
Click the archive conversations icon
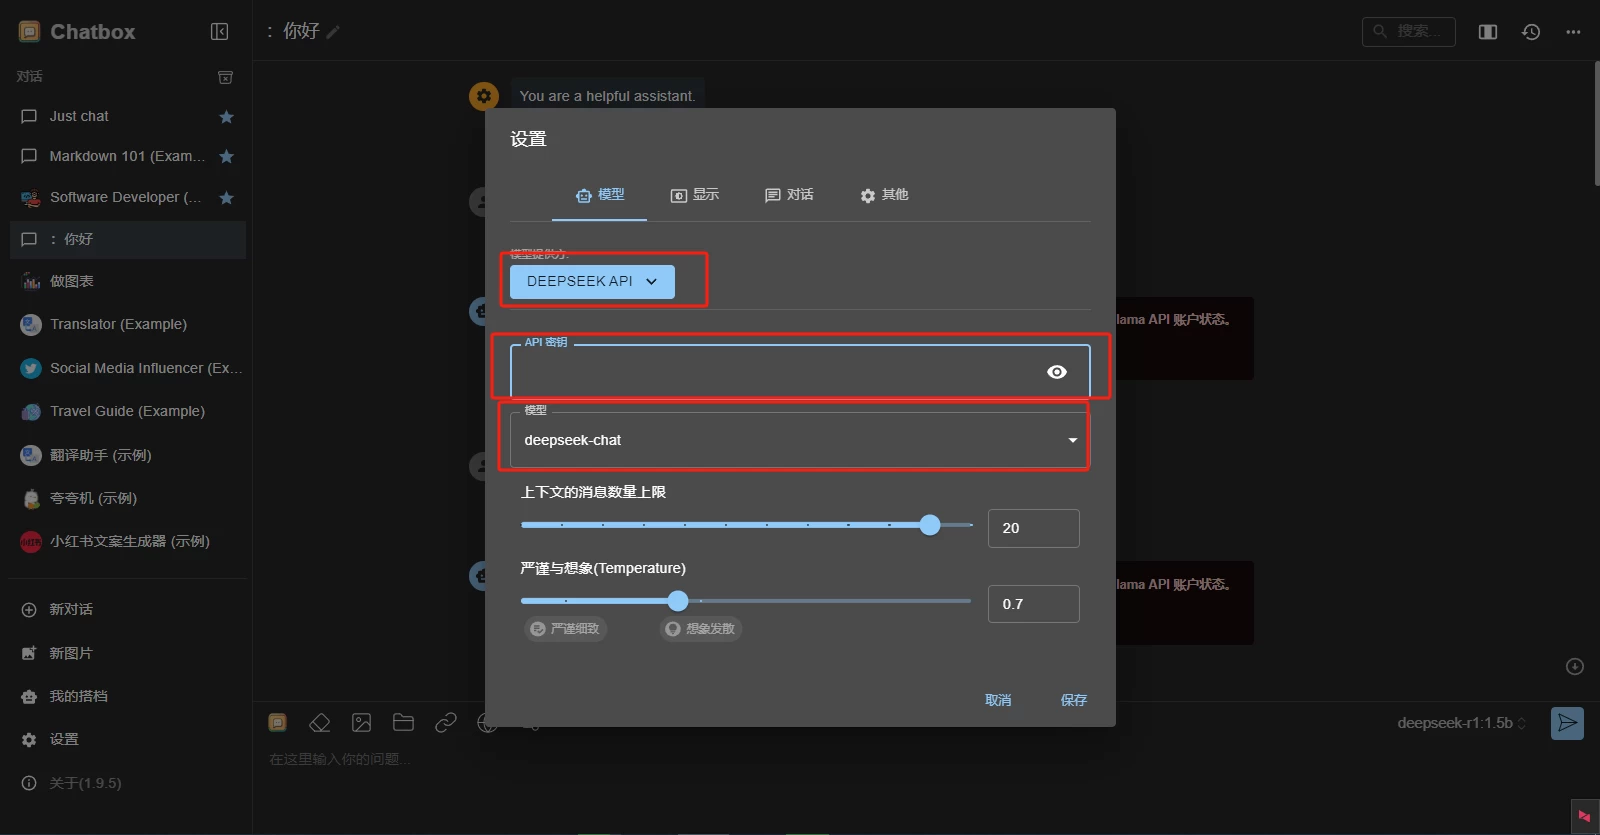pos(226,77)
